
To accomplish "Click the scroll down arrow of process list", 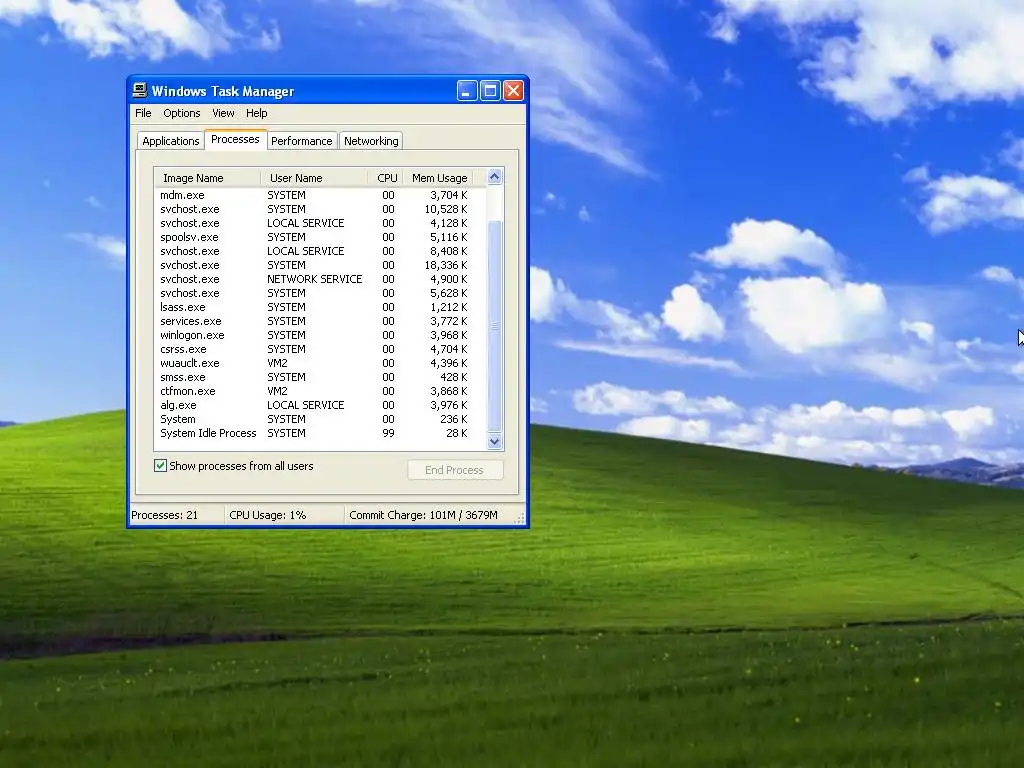I will tap(494, 441).
